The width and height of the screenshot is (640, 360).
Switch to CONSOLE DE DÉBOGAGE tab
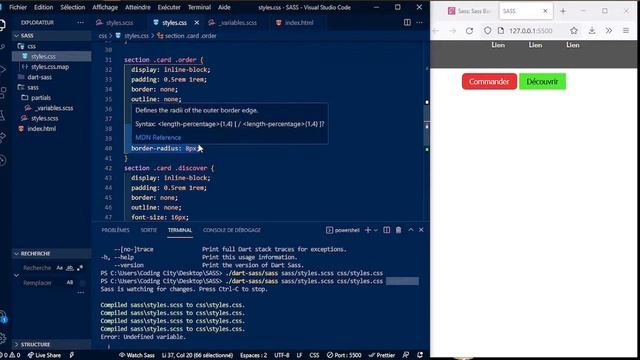point(232,230)
